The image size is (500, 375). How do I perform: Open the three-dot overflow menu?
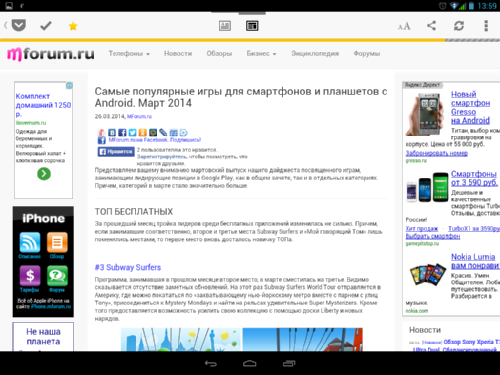coord(486,26)
